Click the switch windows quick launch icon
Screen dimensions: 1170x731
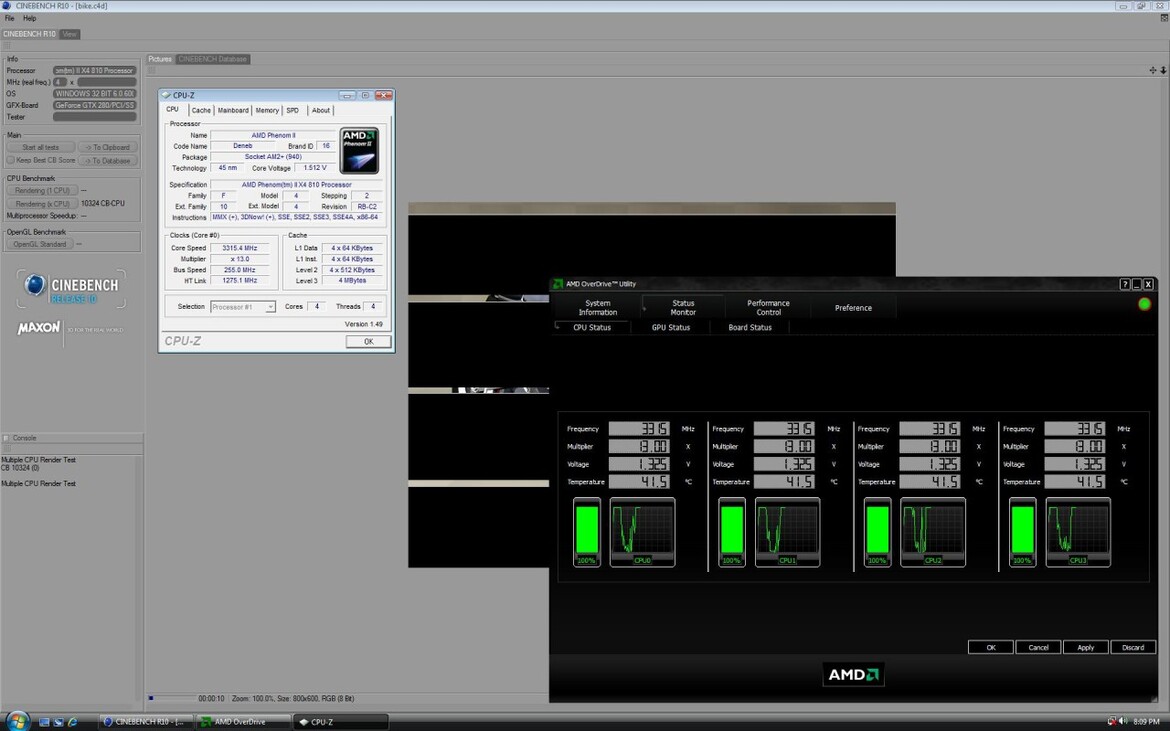[x=58, y=722]
